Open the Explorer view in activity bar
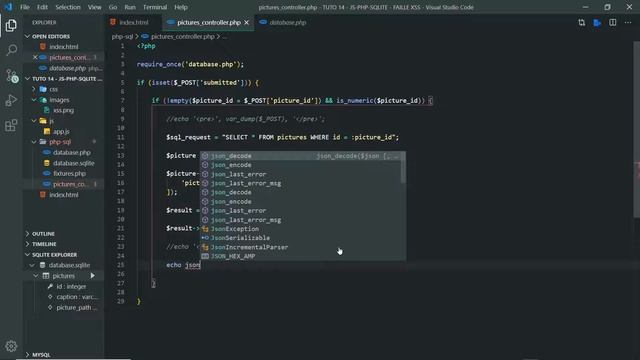640x360 pixels. (11, 25)
